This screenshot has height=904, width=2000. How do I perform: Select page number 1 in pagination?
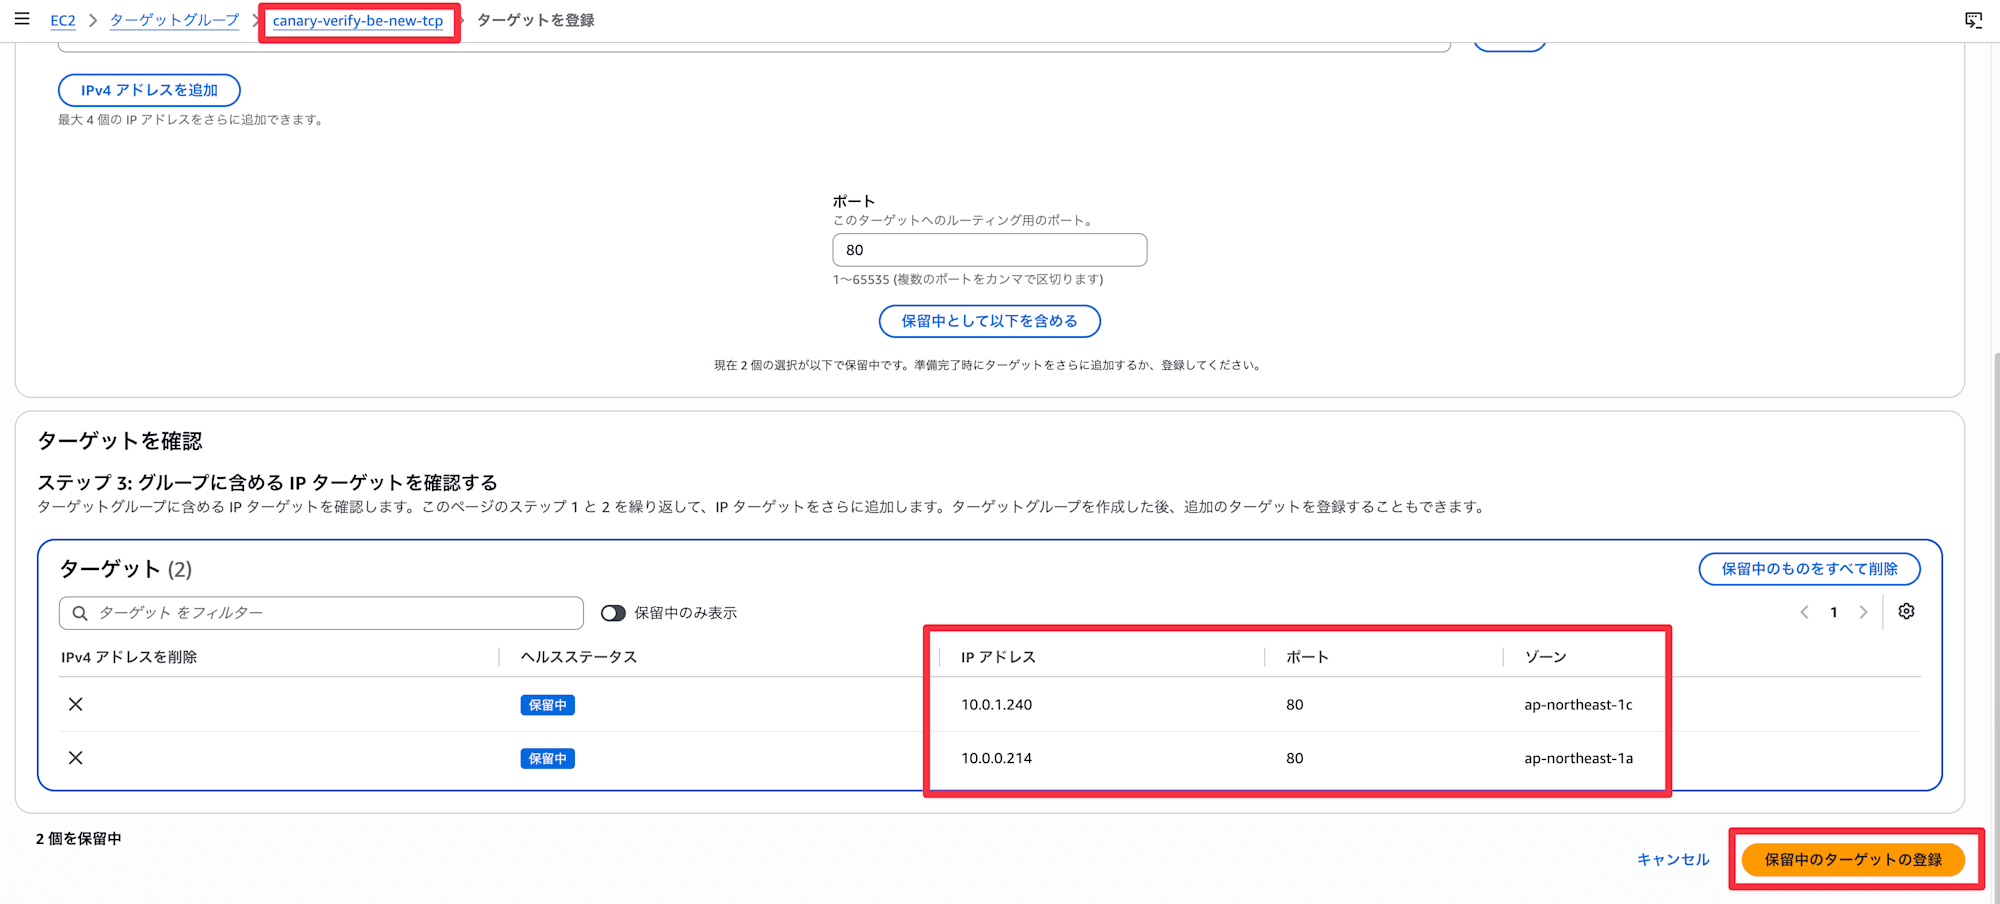tap(1834, 612)
